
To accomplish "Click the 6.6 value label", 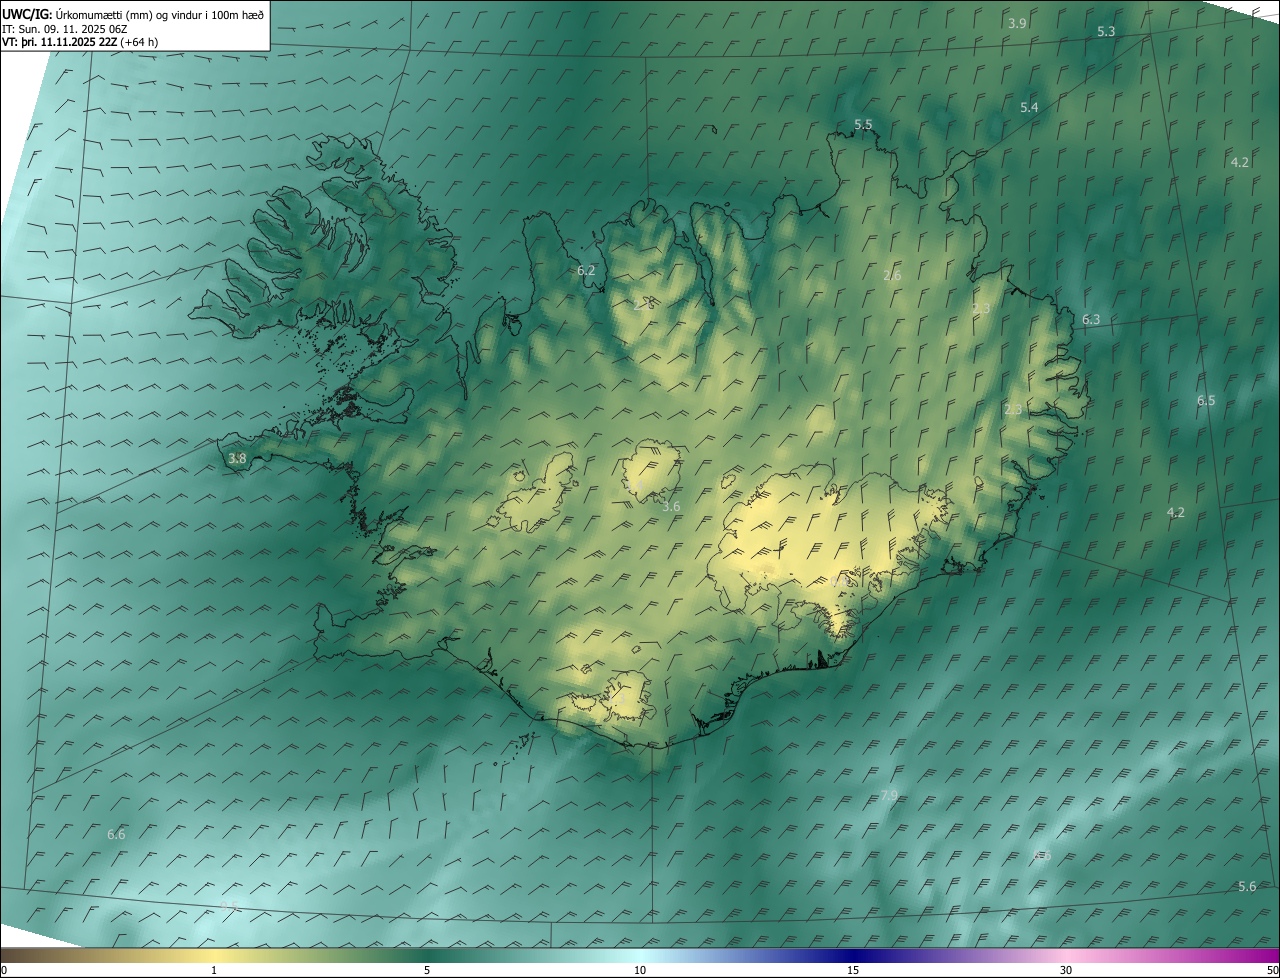I will tap(116, 834).
